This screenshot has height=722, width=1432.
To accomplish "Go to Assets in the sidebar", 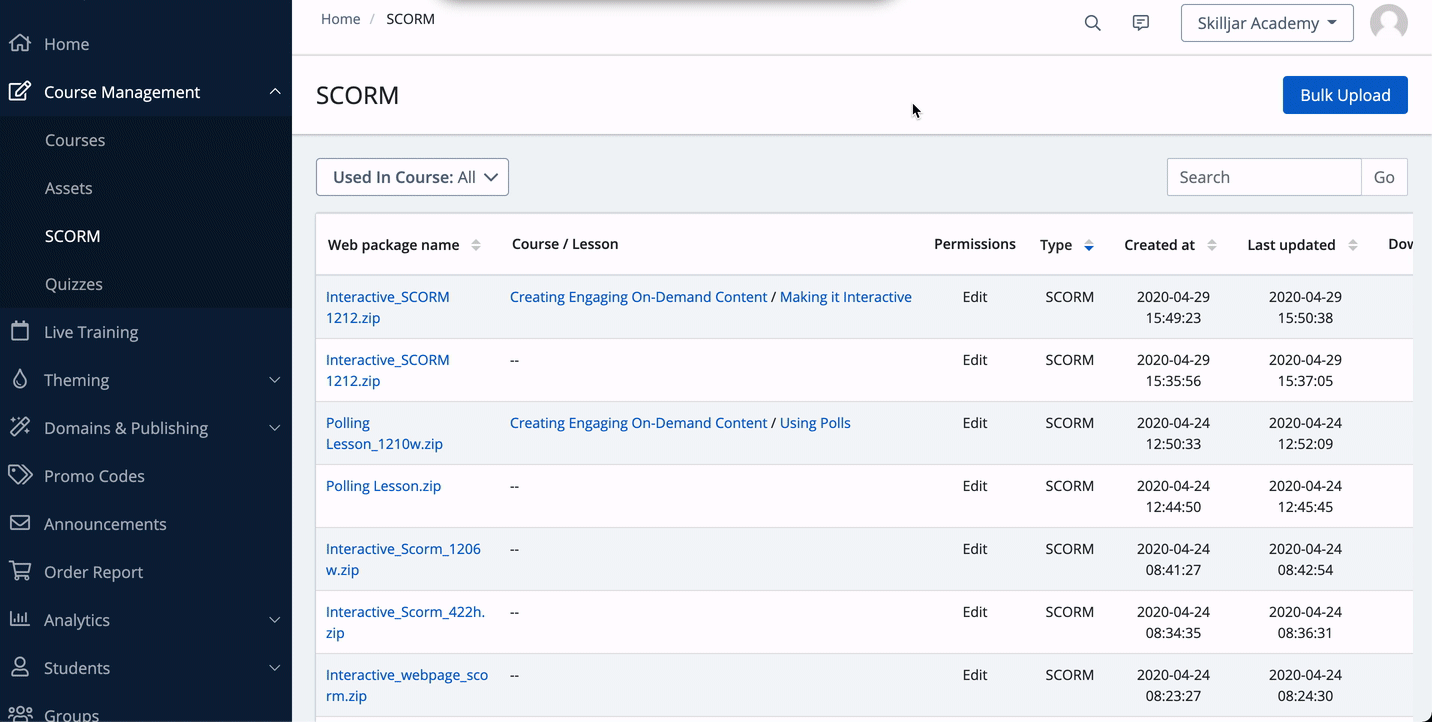I will 68,188.
